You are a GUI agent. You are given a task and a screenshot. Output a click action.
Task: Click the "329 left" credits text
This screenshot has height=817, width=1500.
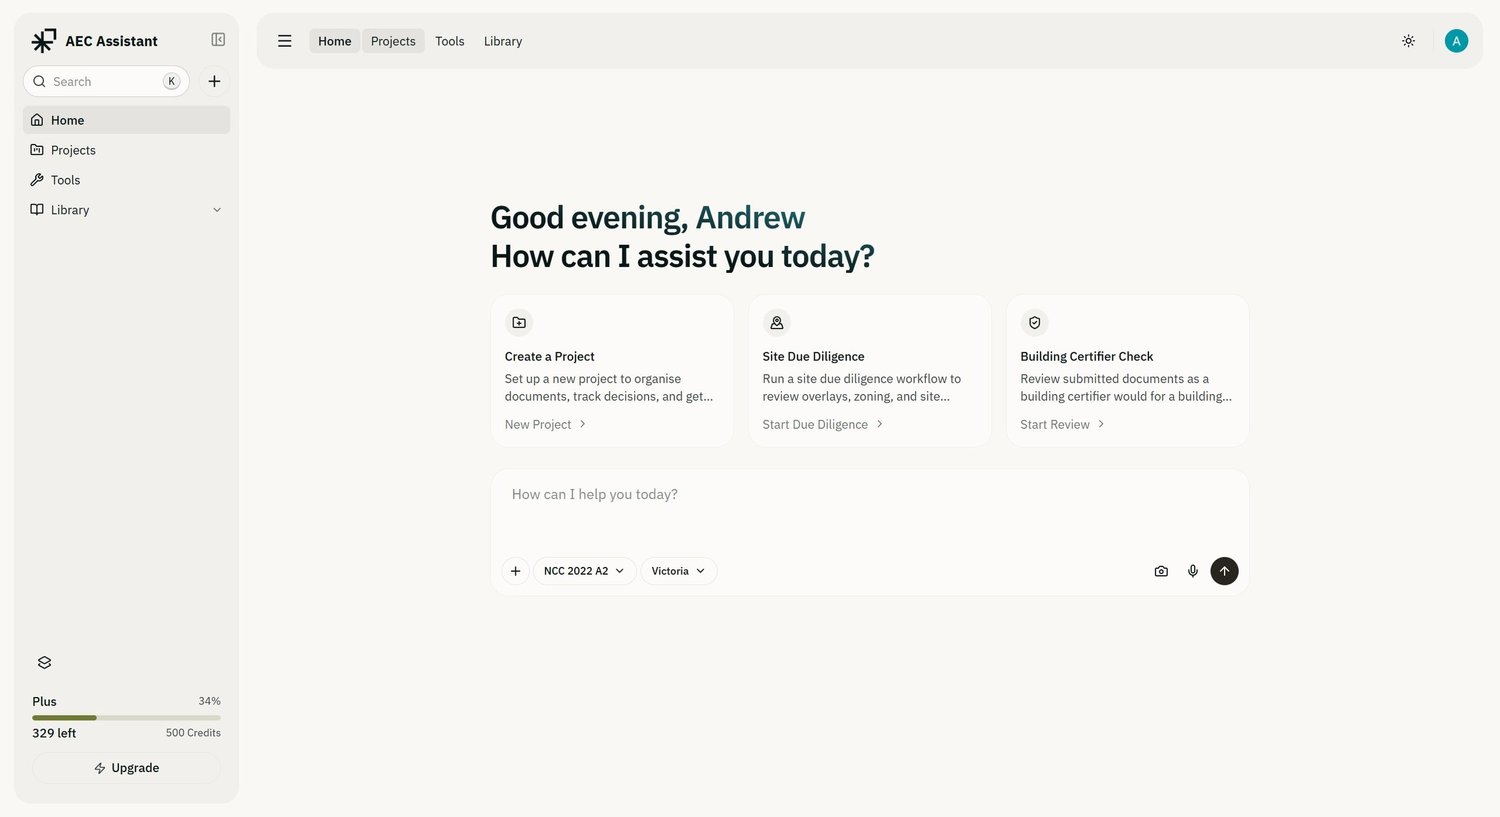[x=54, y=733]
